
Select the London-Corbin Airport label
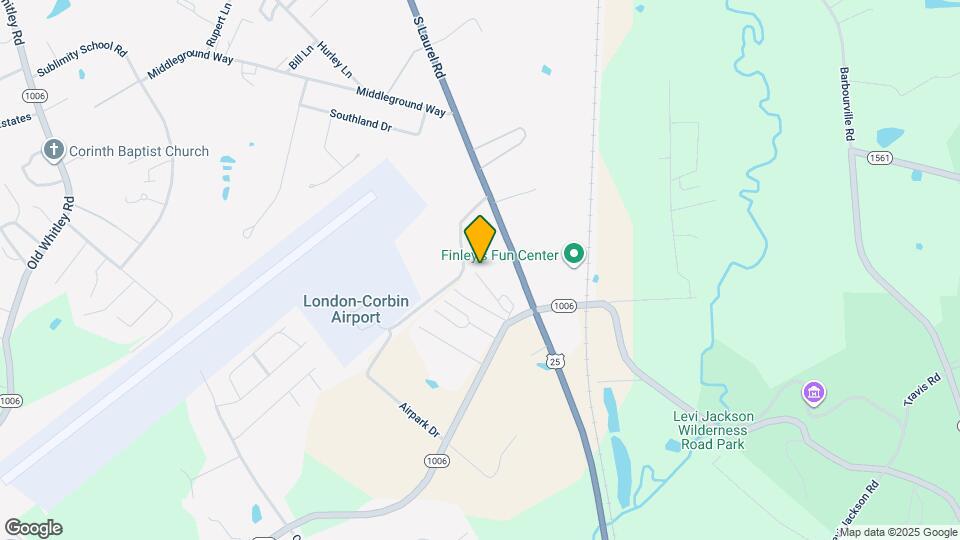coord(356,309)
